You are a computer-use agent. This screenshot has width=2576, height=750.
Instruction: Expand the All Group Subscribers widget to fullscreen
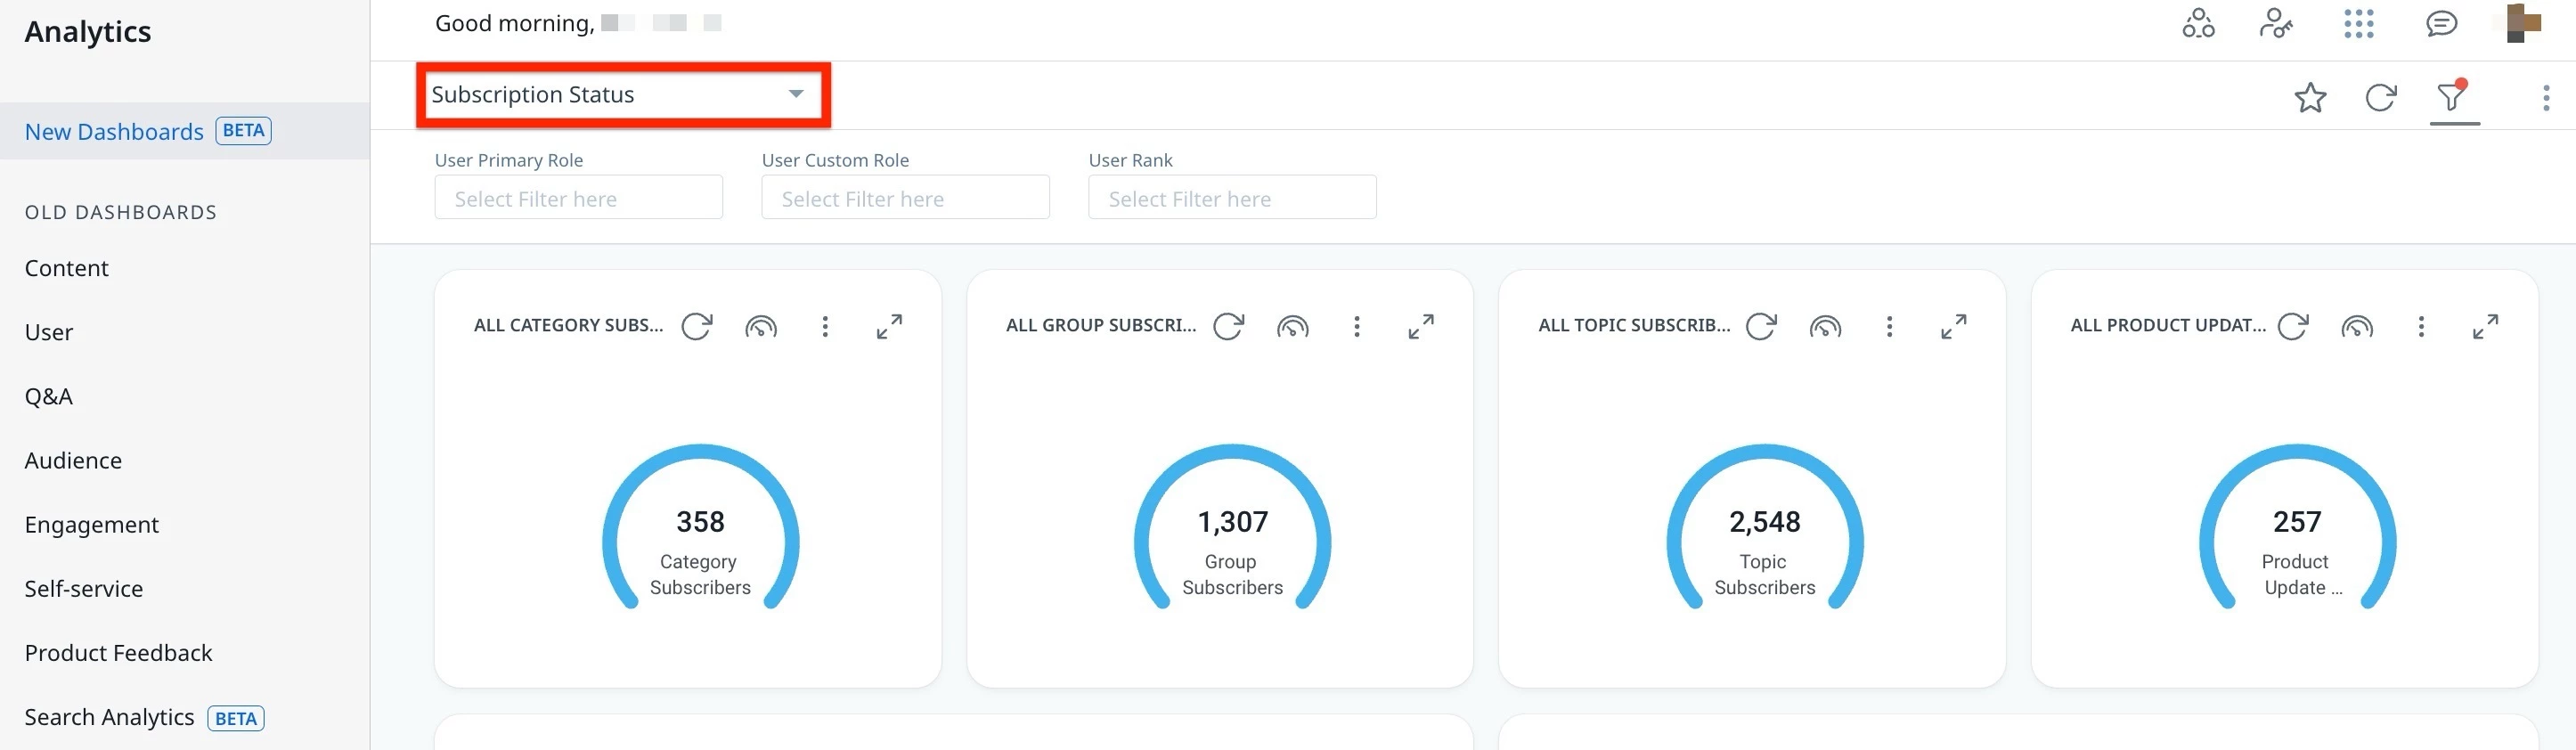pos(1421,326)
